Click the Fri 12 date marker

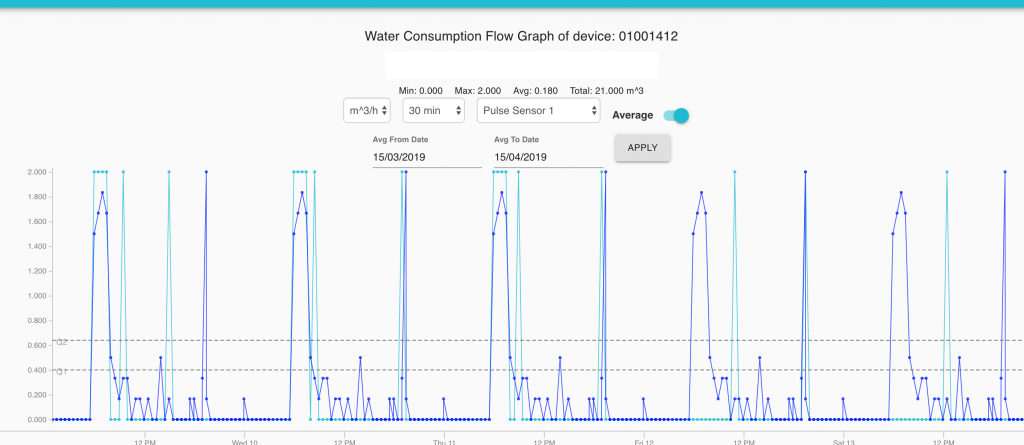644,440
